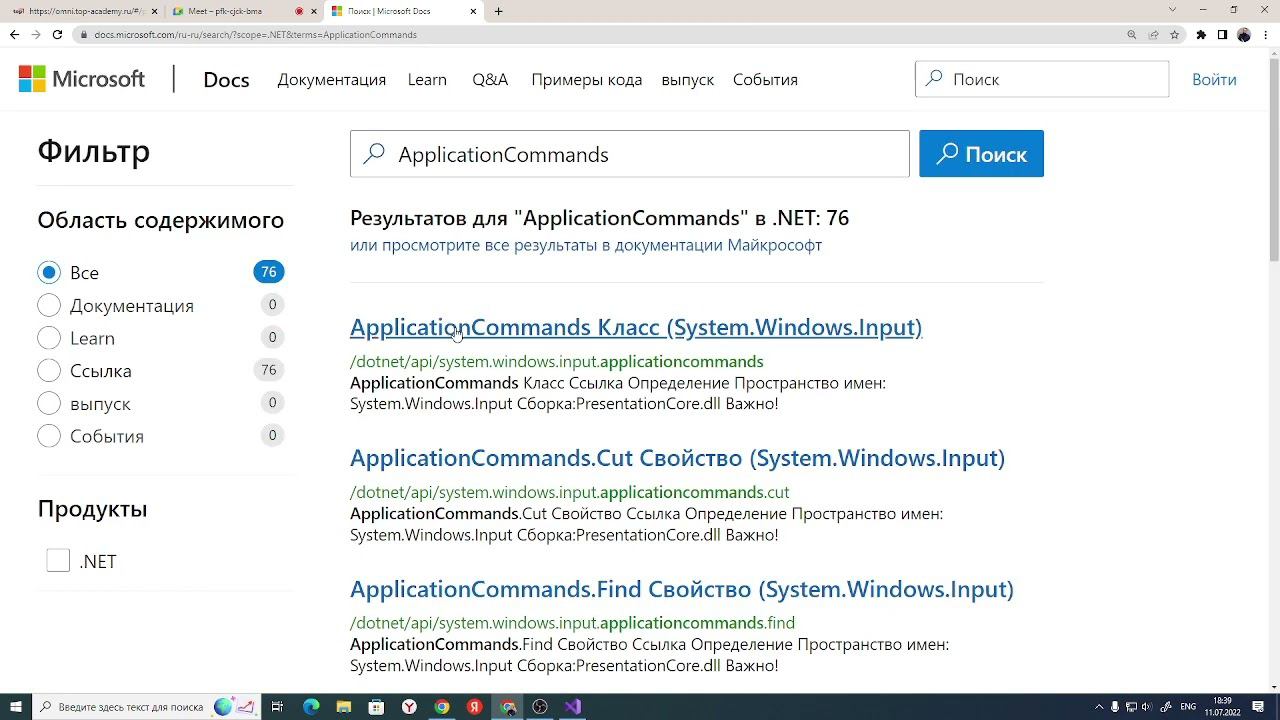Open Microsoft Store from taskbar
1280x720 pixels.
click(x=377, y=707)
